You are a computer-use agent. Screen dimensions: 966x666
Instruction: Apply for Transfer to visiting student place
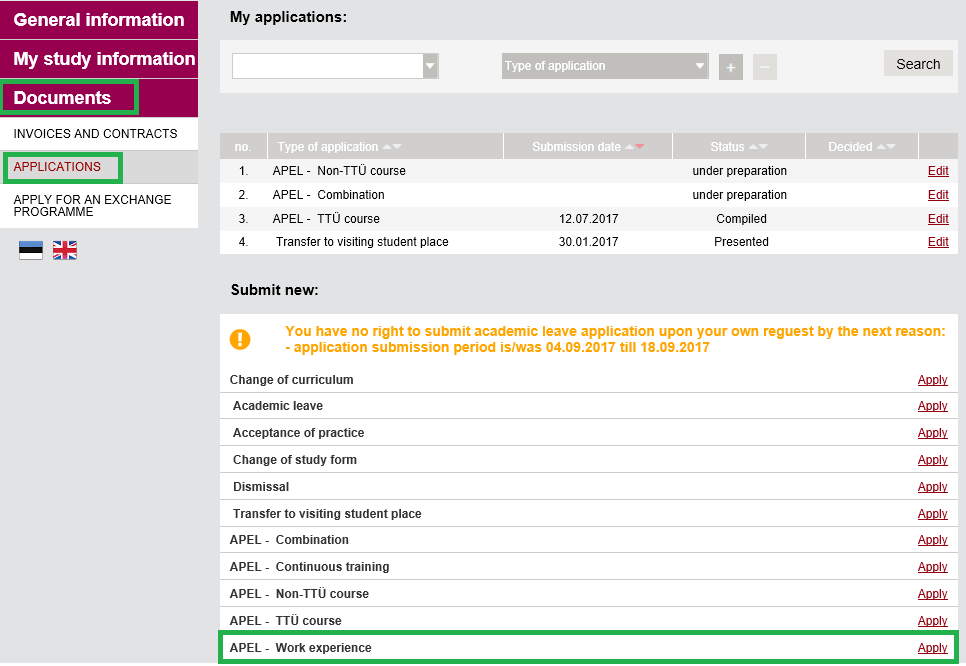coord(932,514)
